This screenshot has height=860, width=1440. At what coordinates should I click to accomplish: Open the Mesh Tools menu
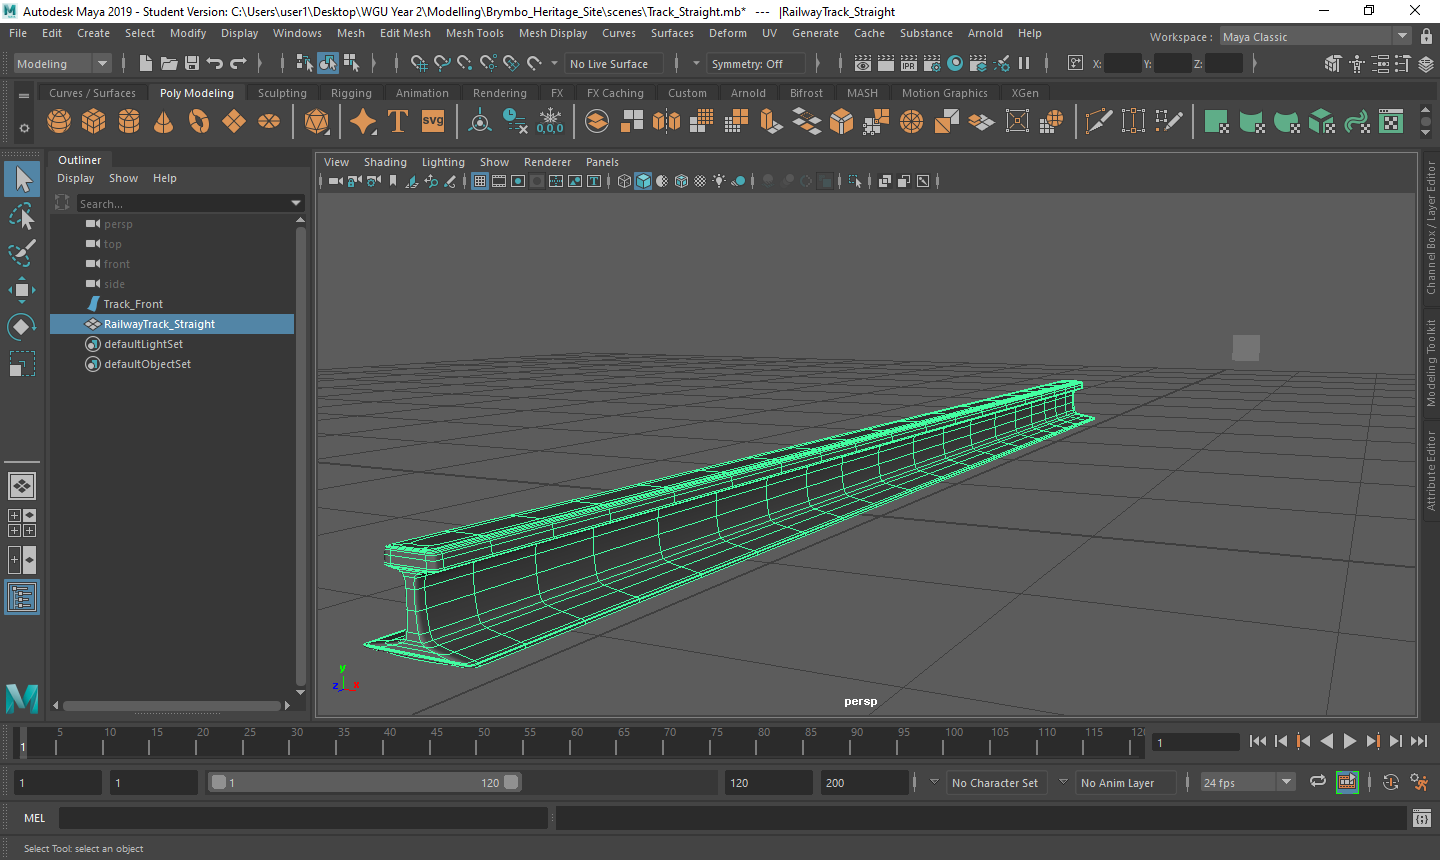(x=474, y=33)
